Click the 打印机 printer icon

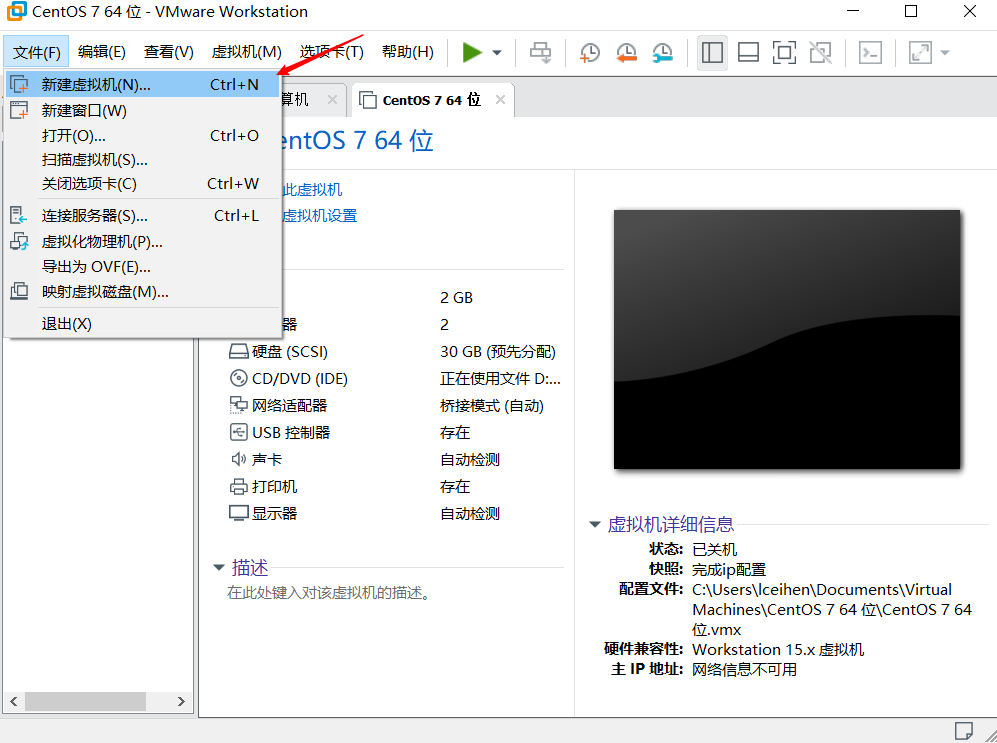[238, 486]
